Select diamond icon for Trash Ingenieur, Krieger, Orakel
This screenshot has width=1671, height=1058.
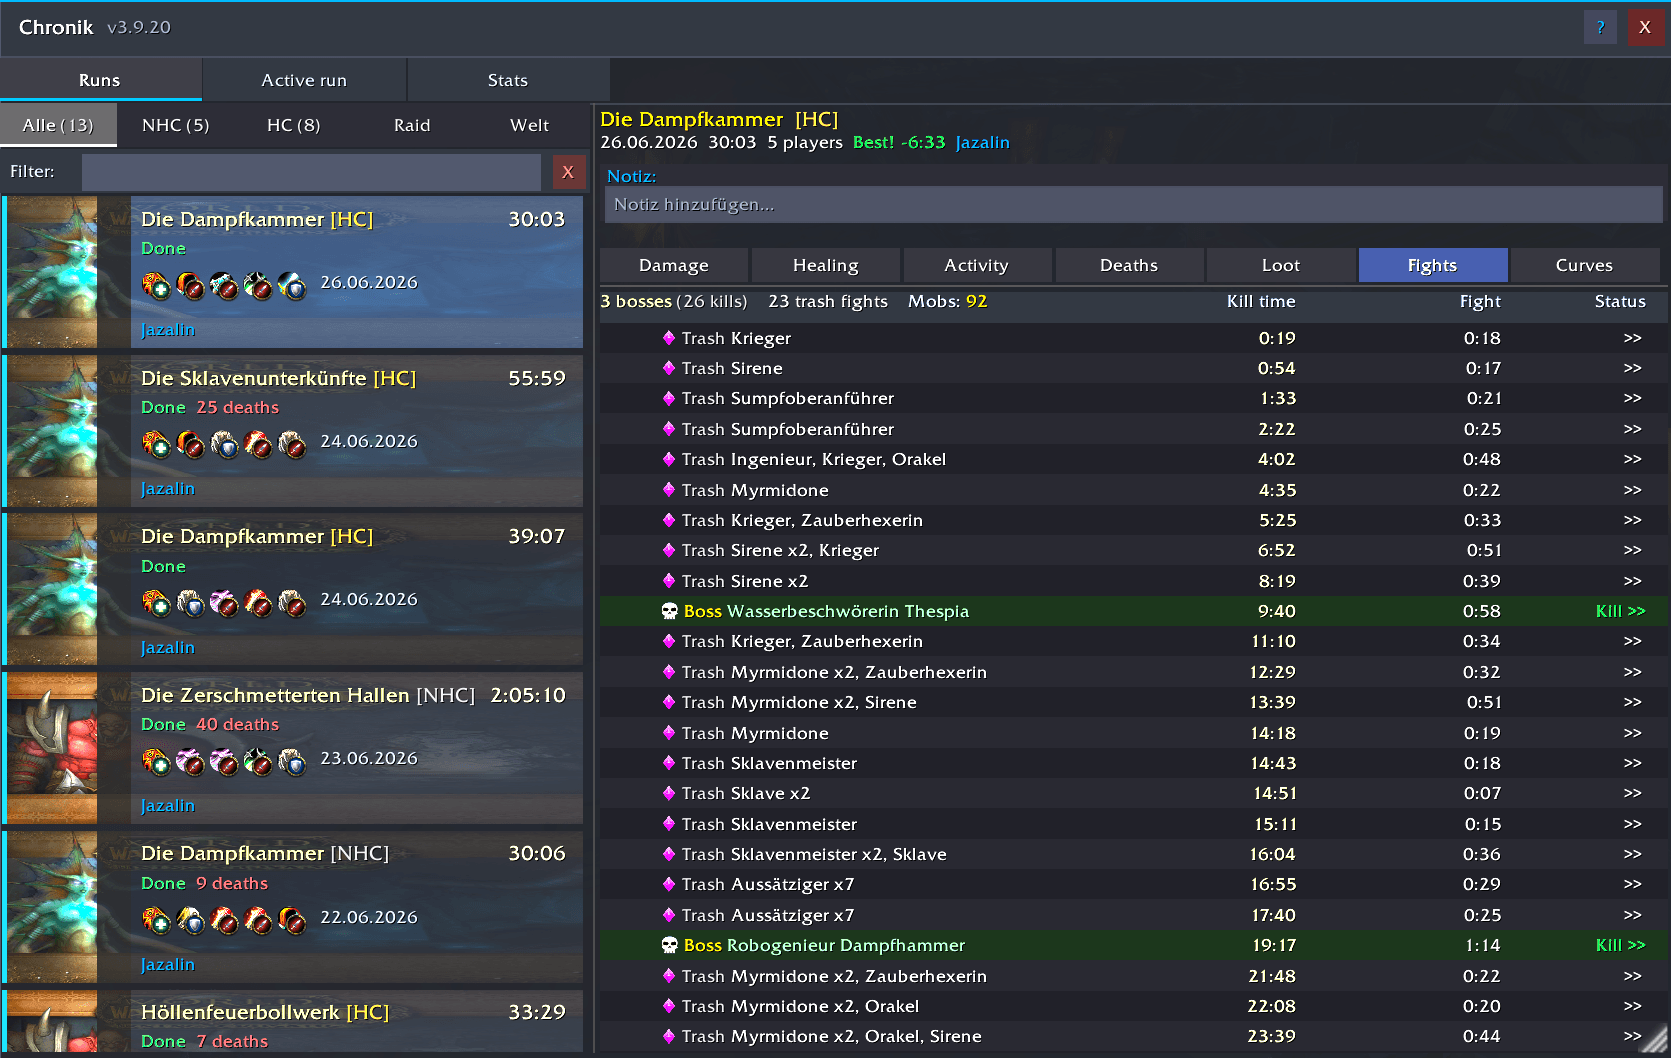[669, 459]
